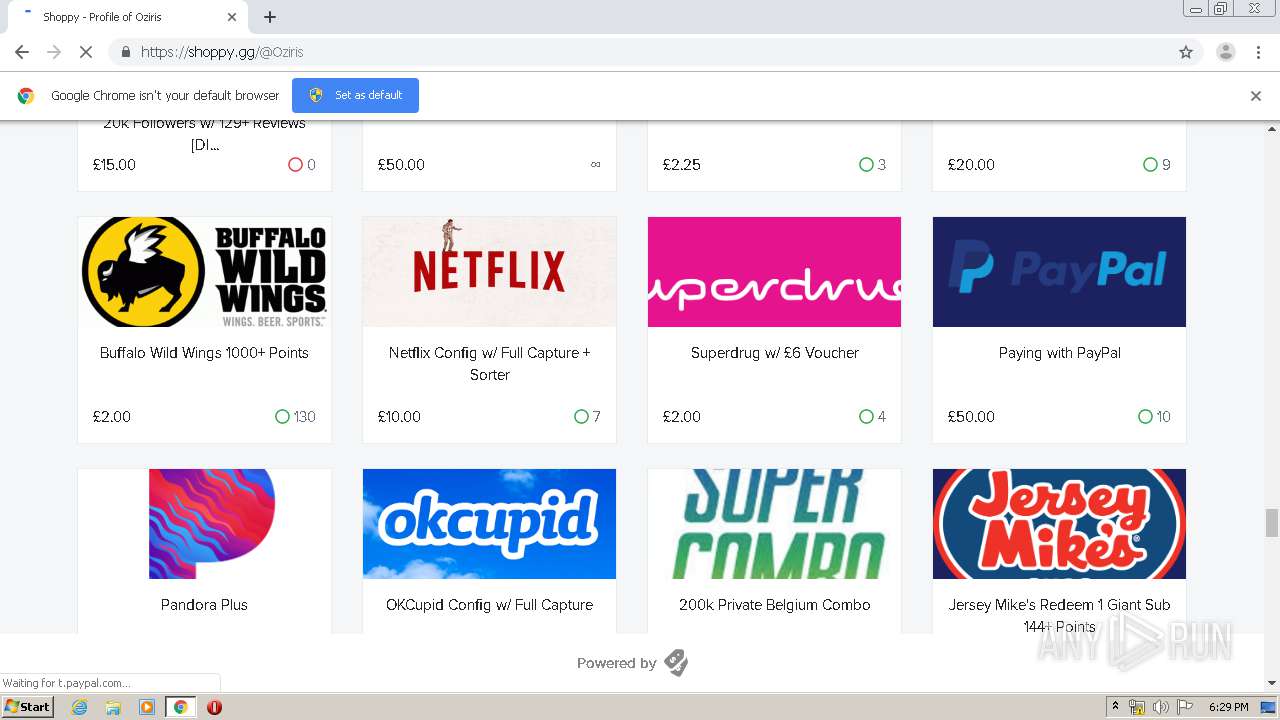Click the £20.00 price
Viewport: 1280px width, 720px height.
pos(971,165)
